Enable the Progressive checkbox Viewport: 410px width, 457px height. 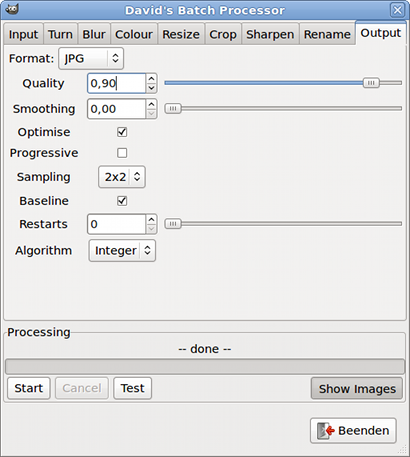(x=122, y=153)
